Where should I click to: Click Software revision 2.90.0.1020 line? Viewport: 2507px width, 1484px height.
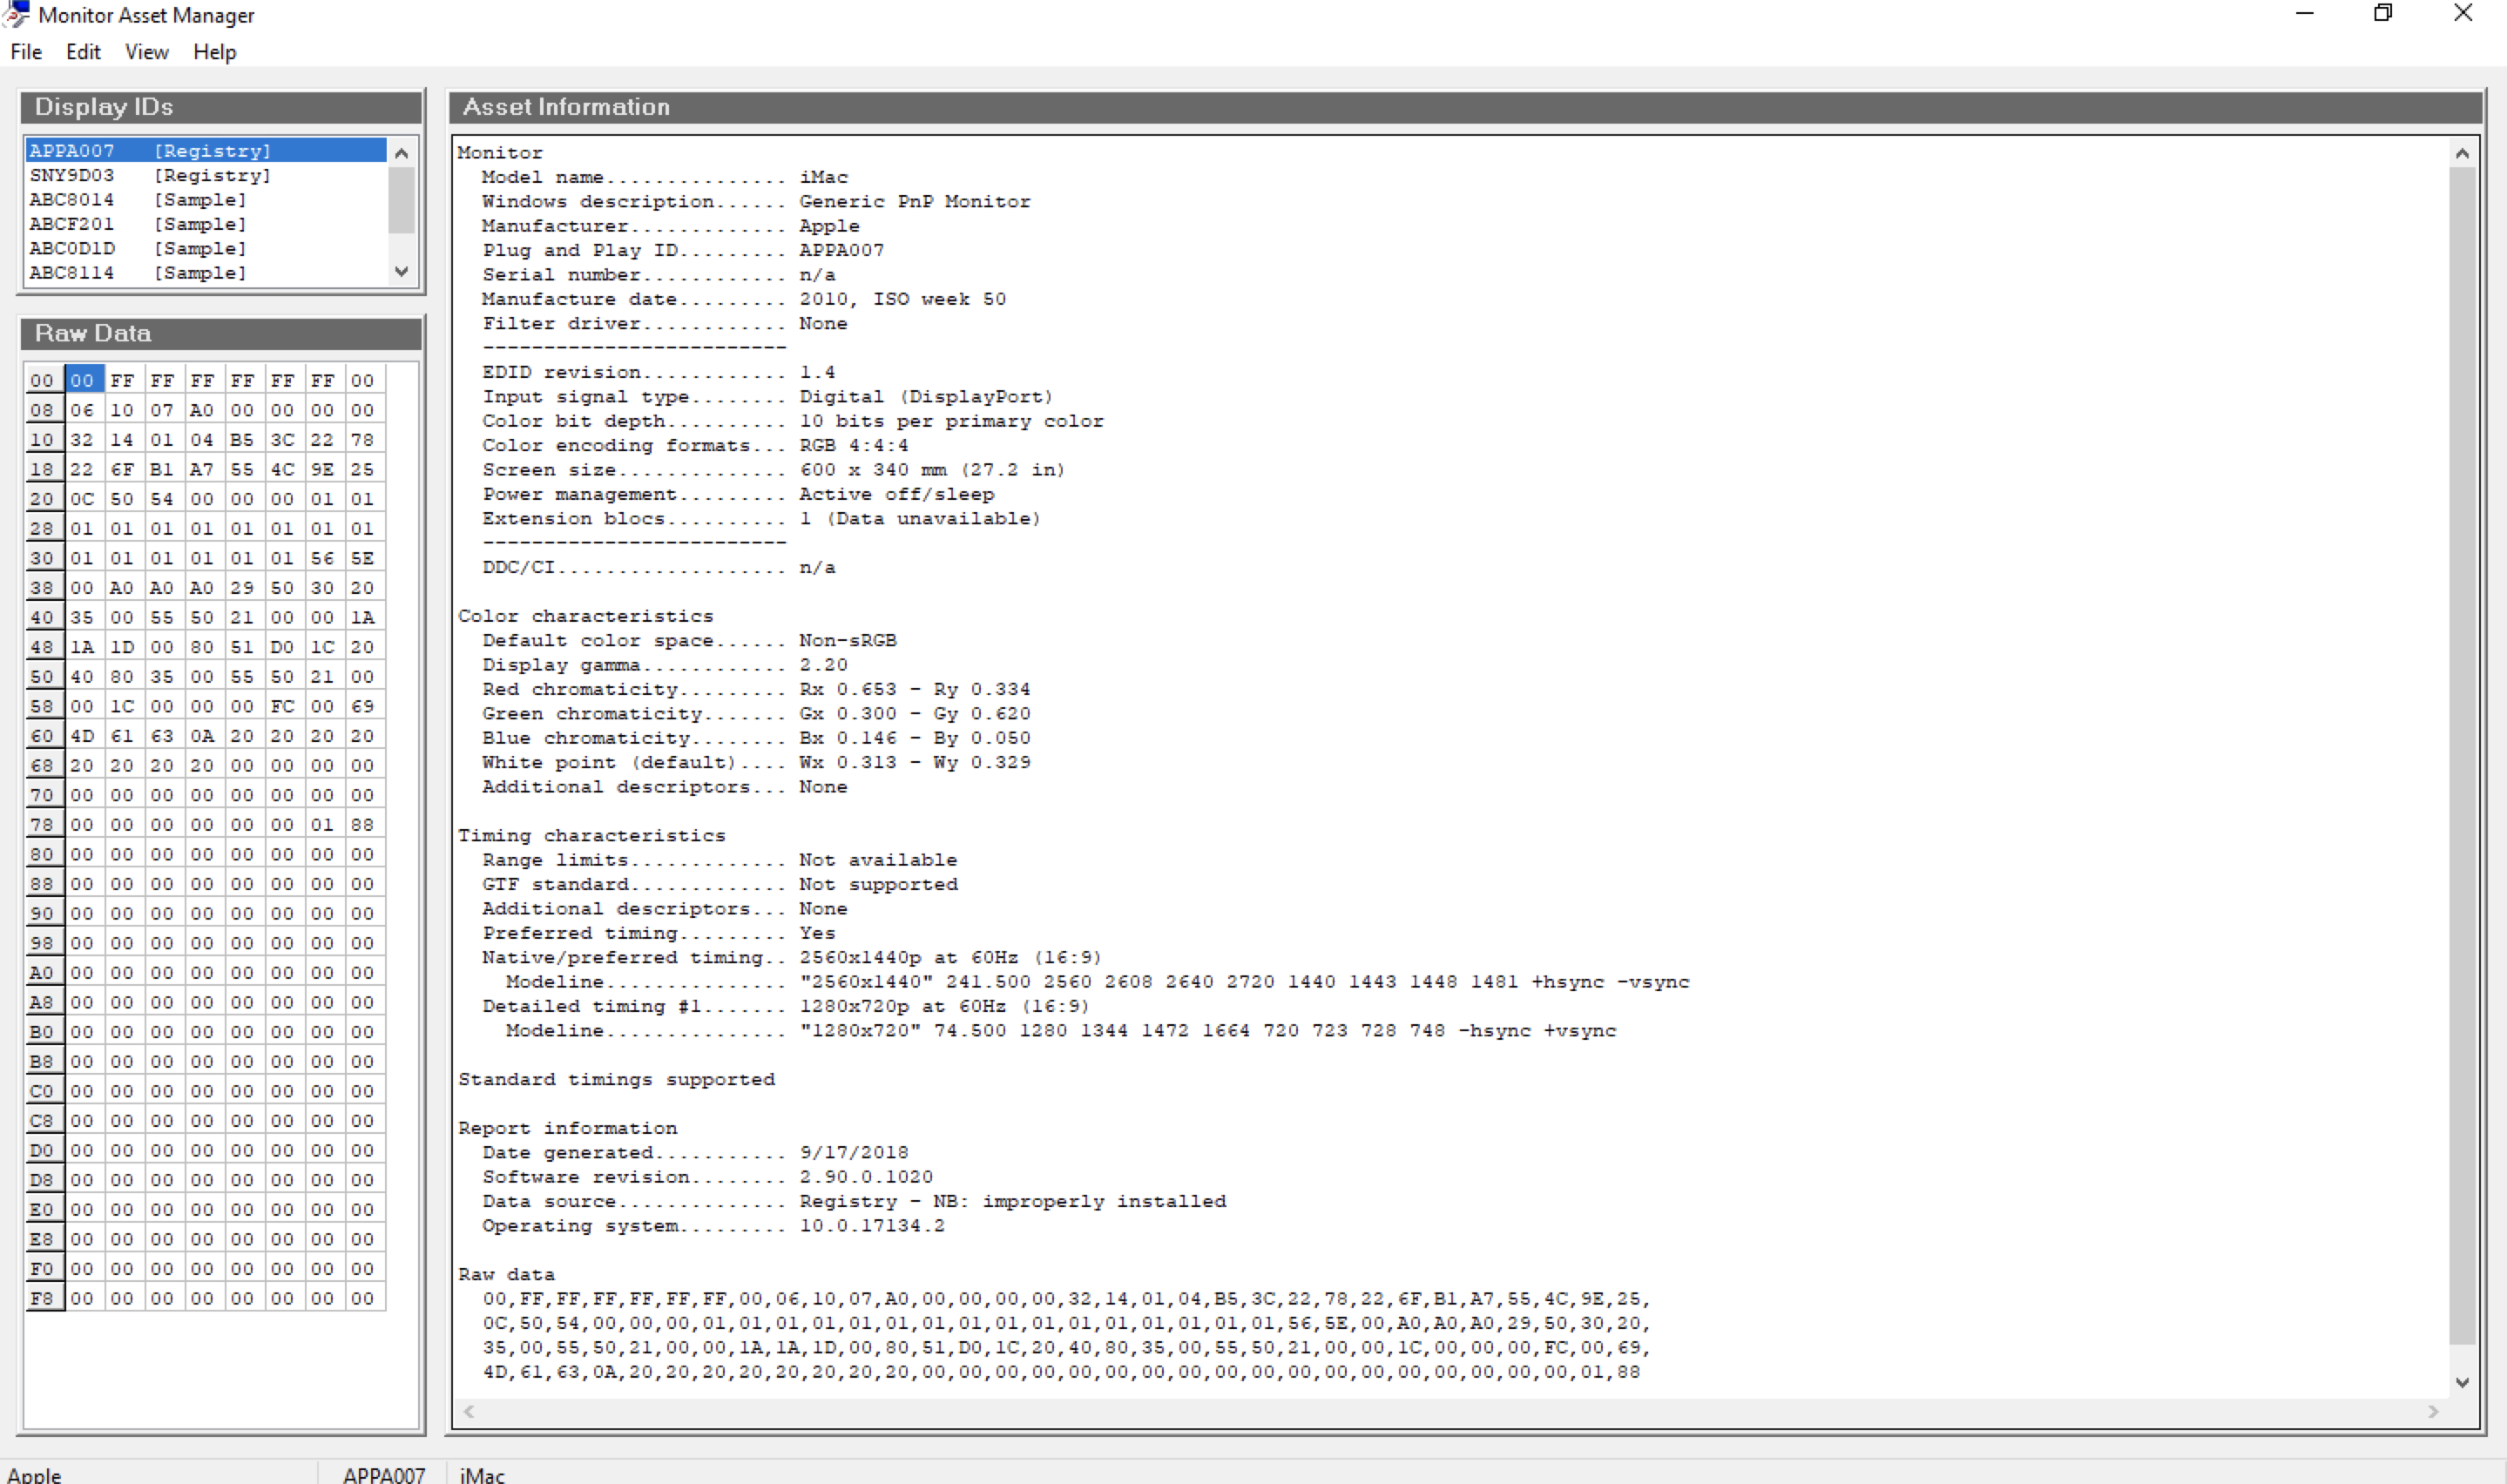[707, 1177]
